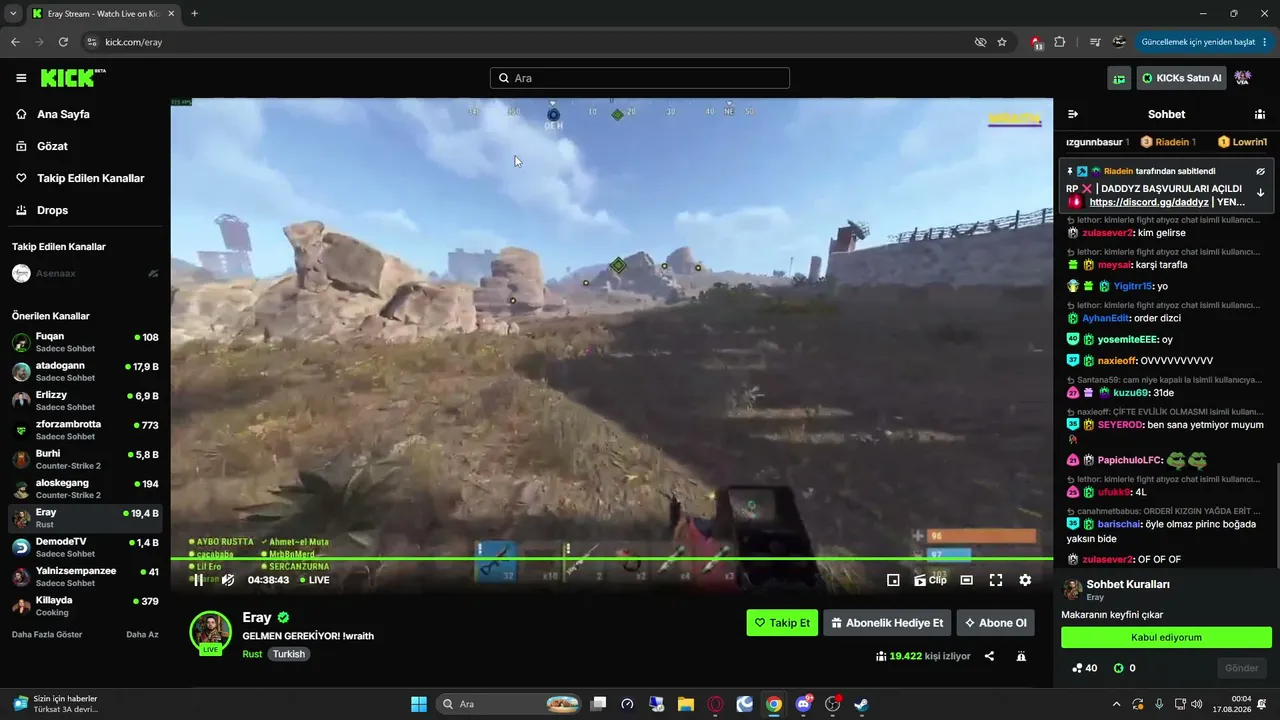The width and height of the screenshot is (1280, 720).
Task: Expand the pinned message with the down arrow
Action: (x=1261, y=192)
